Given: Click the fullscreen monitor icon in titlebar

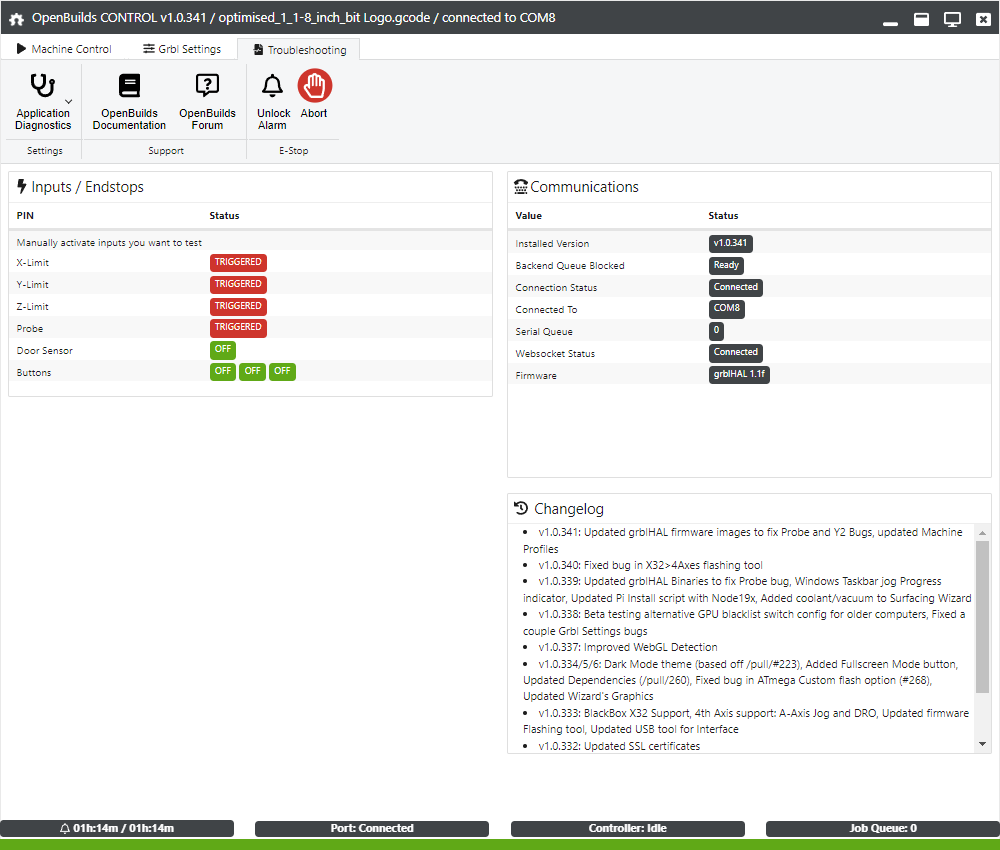Looking at the screenshot, I should pos(951,18).
